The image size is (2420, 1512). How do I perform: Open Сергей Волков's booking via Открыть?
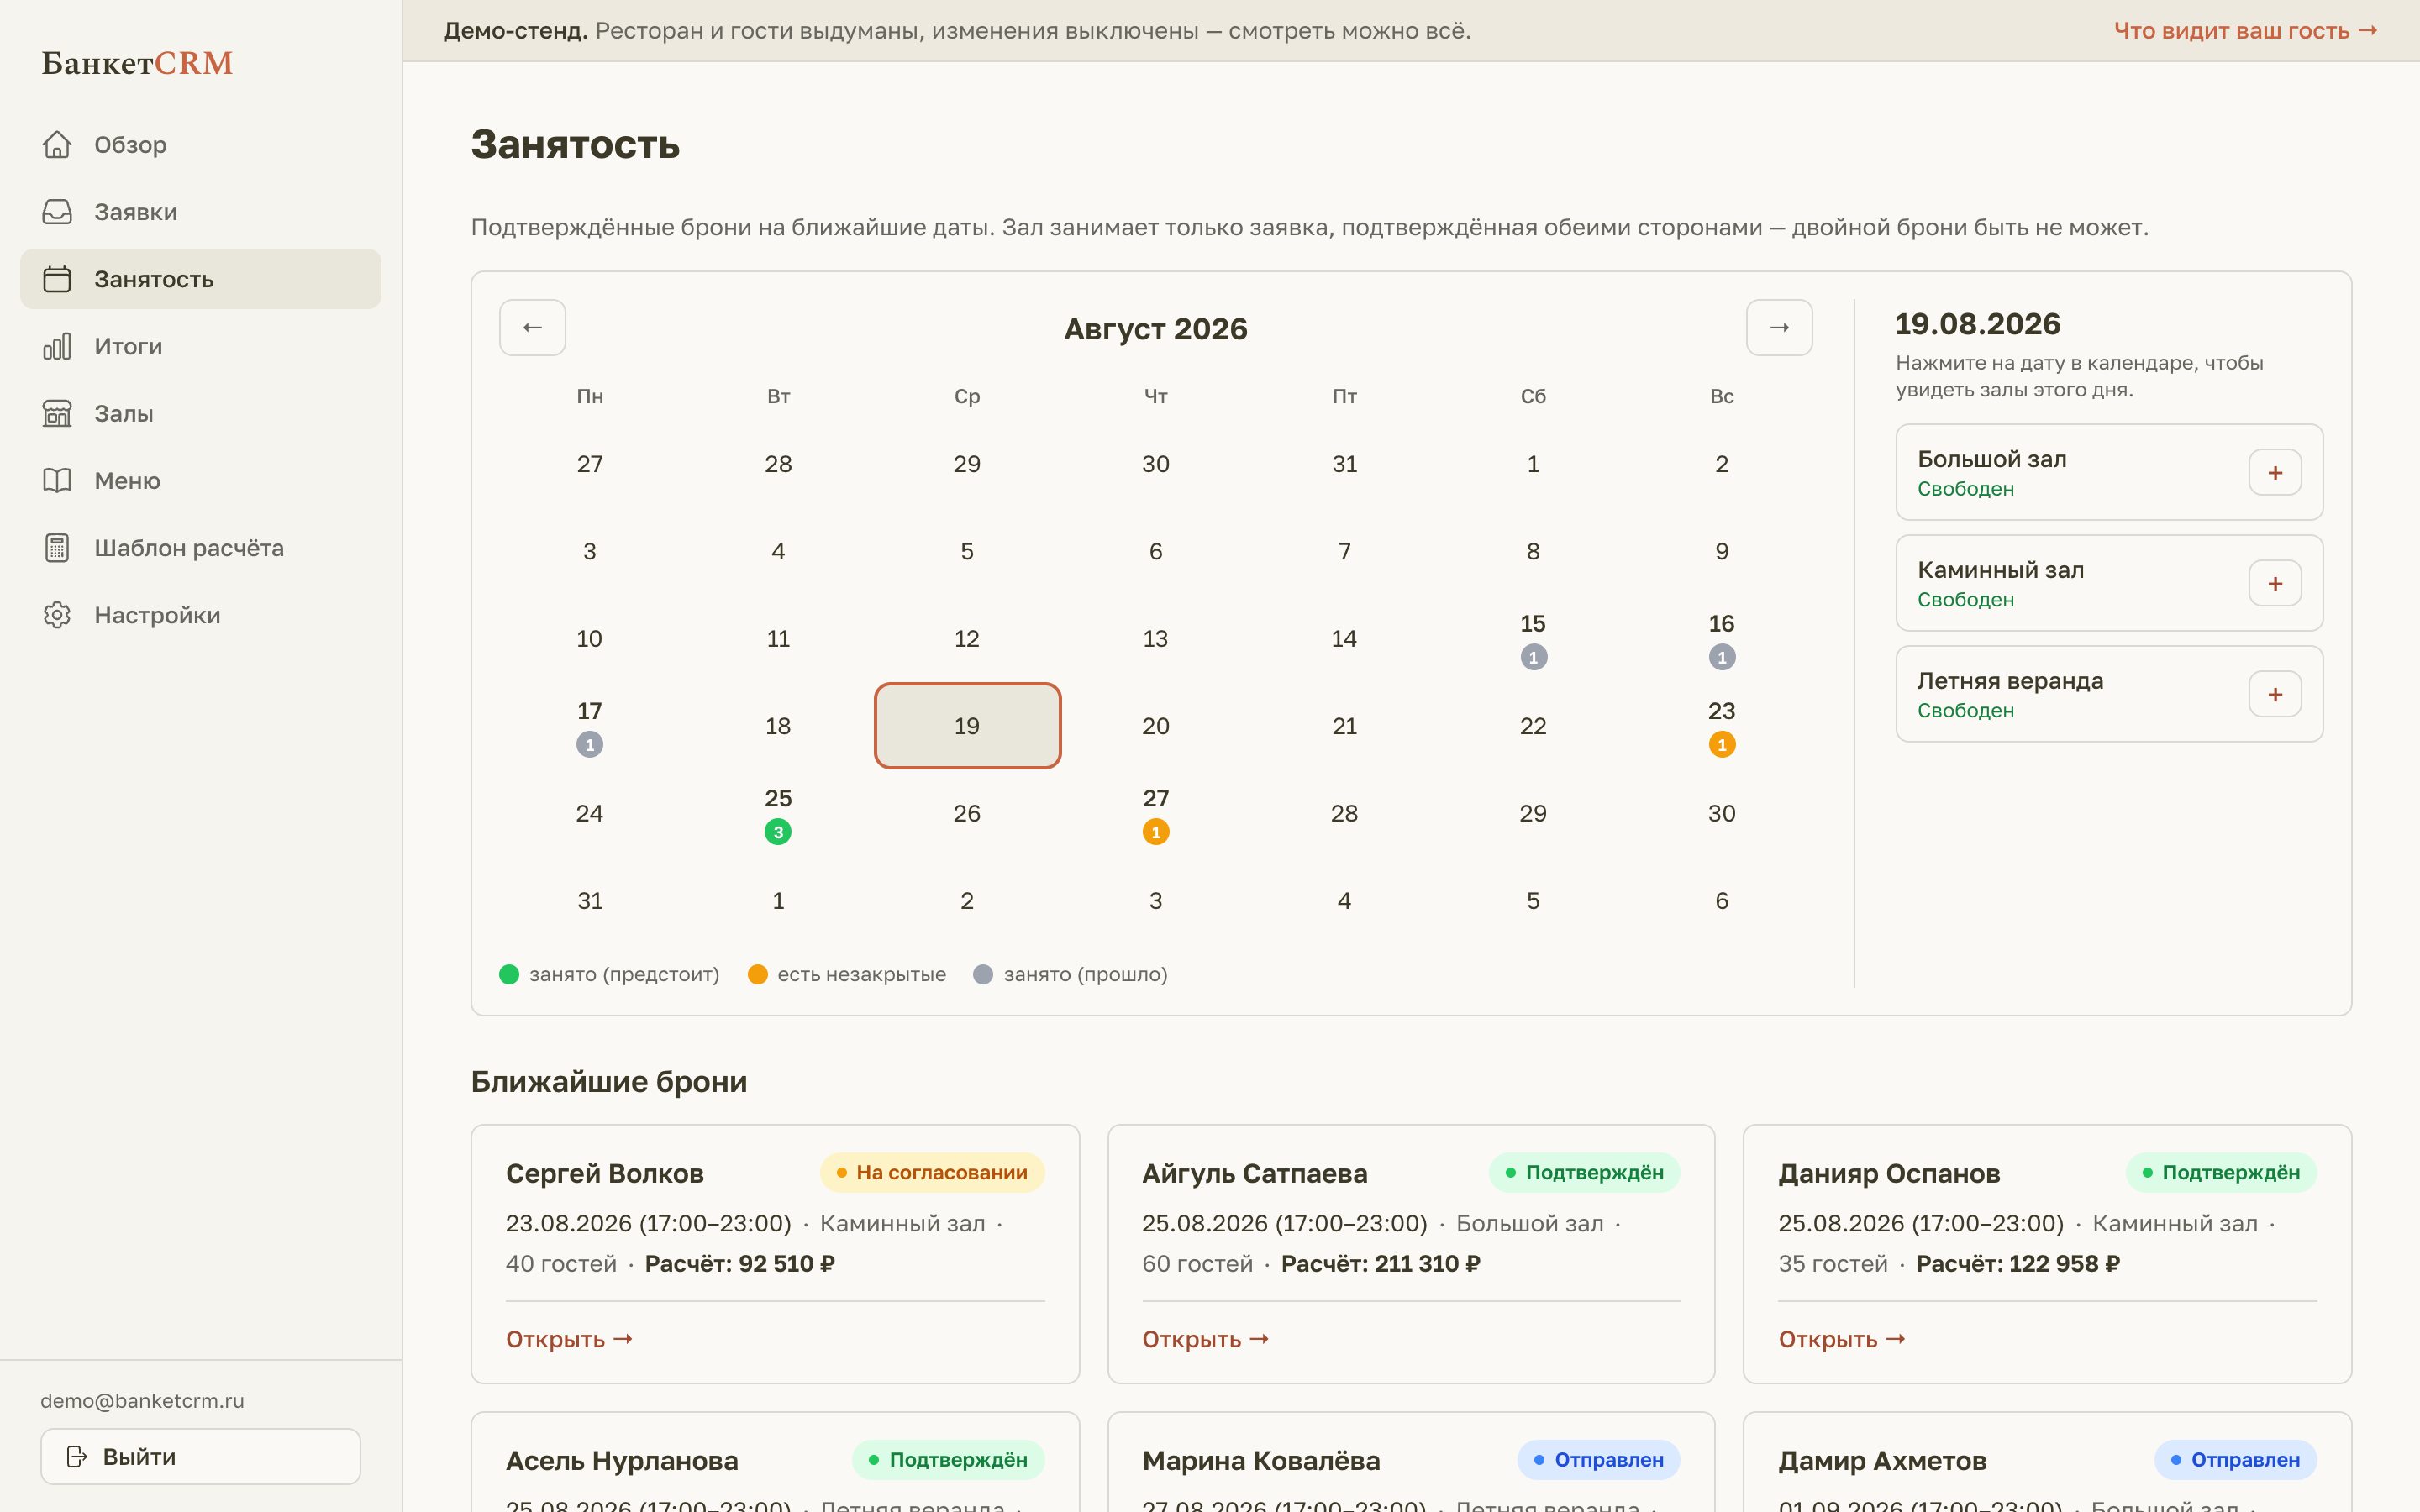point(569,1339)
